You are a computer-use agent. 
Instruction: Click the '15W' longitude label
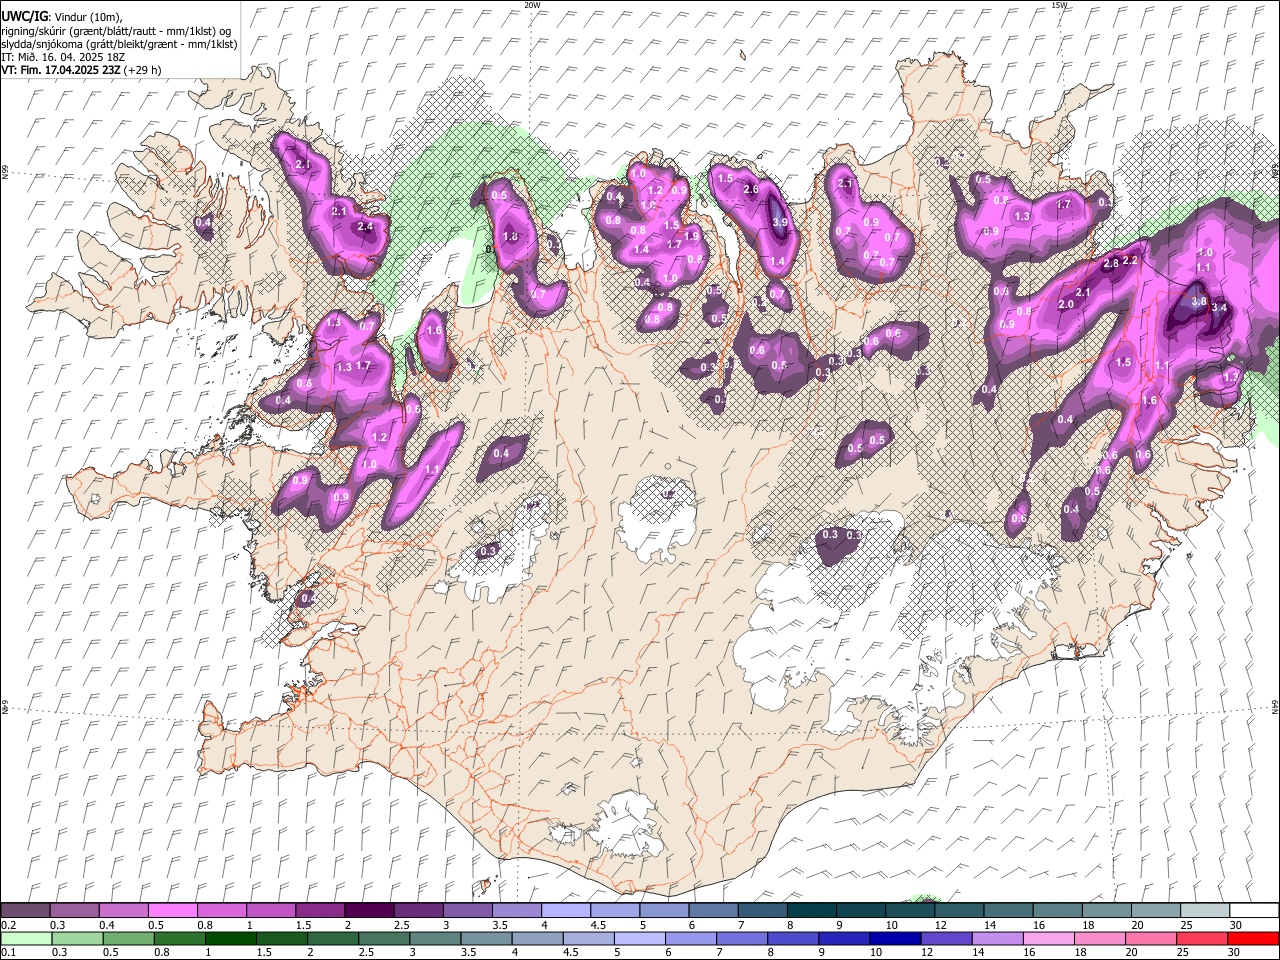click(x=1059, y=5)
